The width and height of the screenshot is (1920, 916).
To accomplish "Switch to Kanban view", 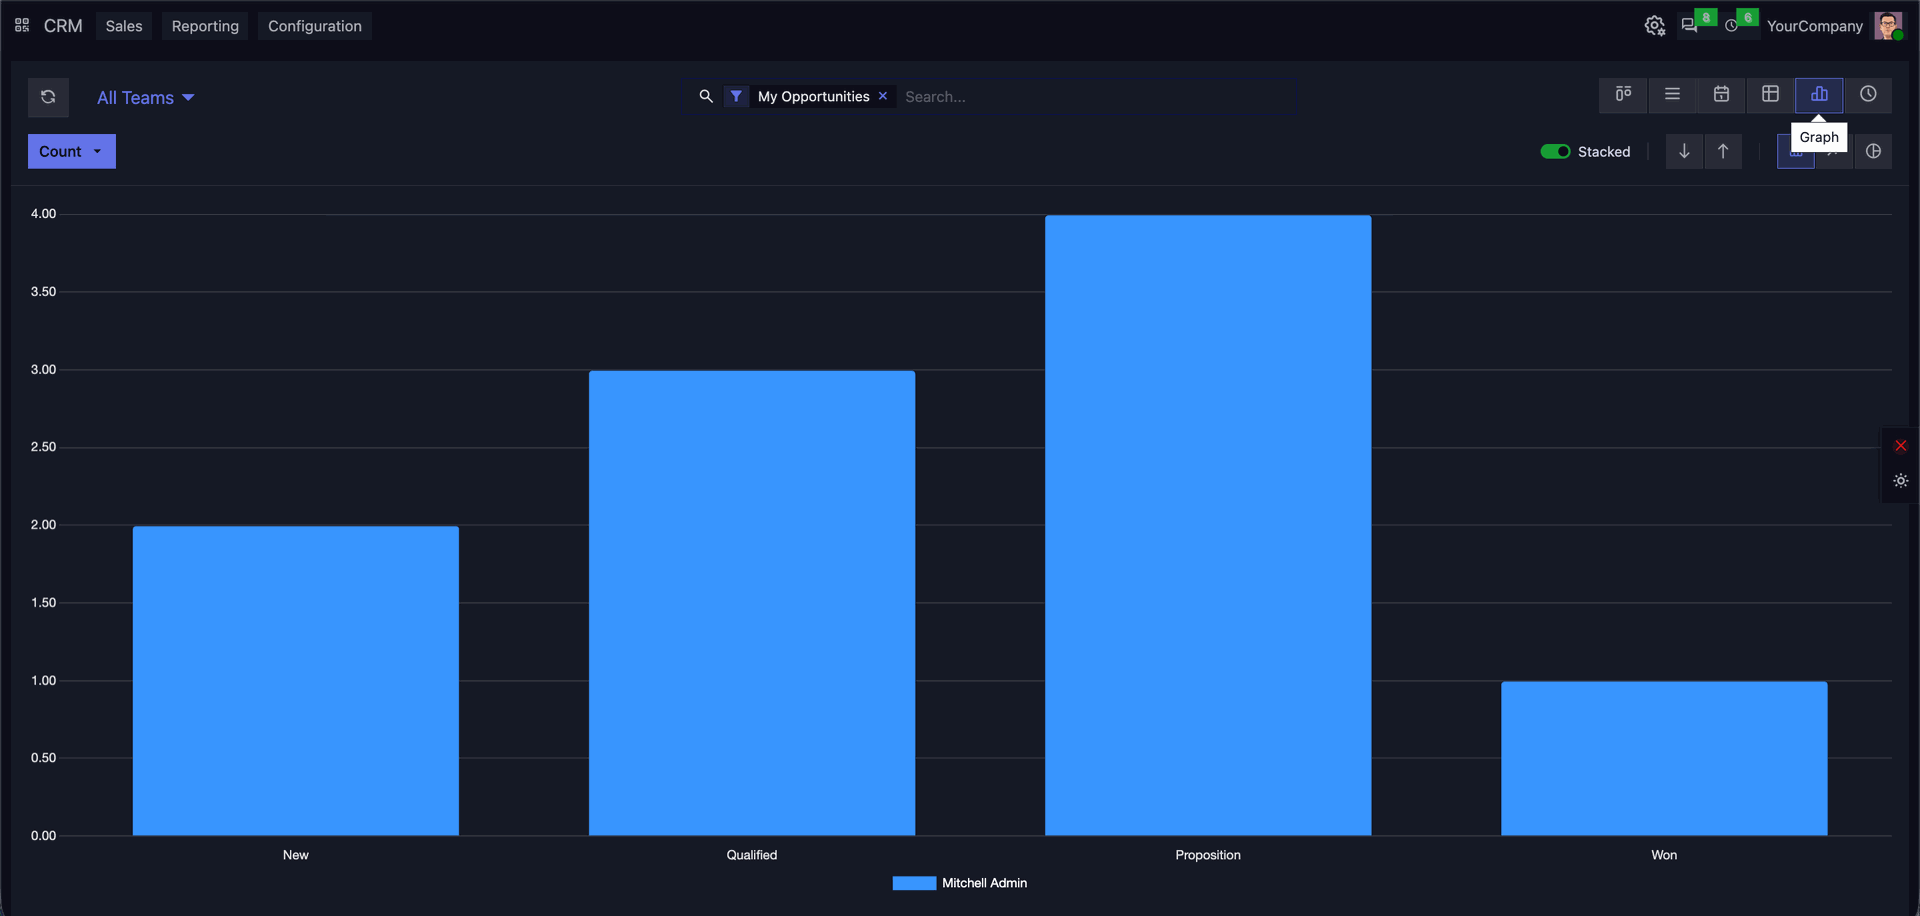I will [1623, 94].
